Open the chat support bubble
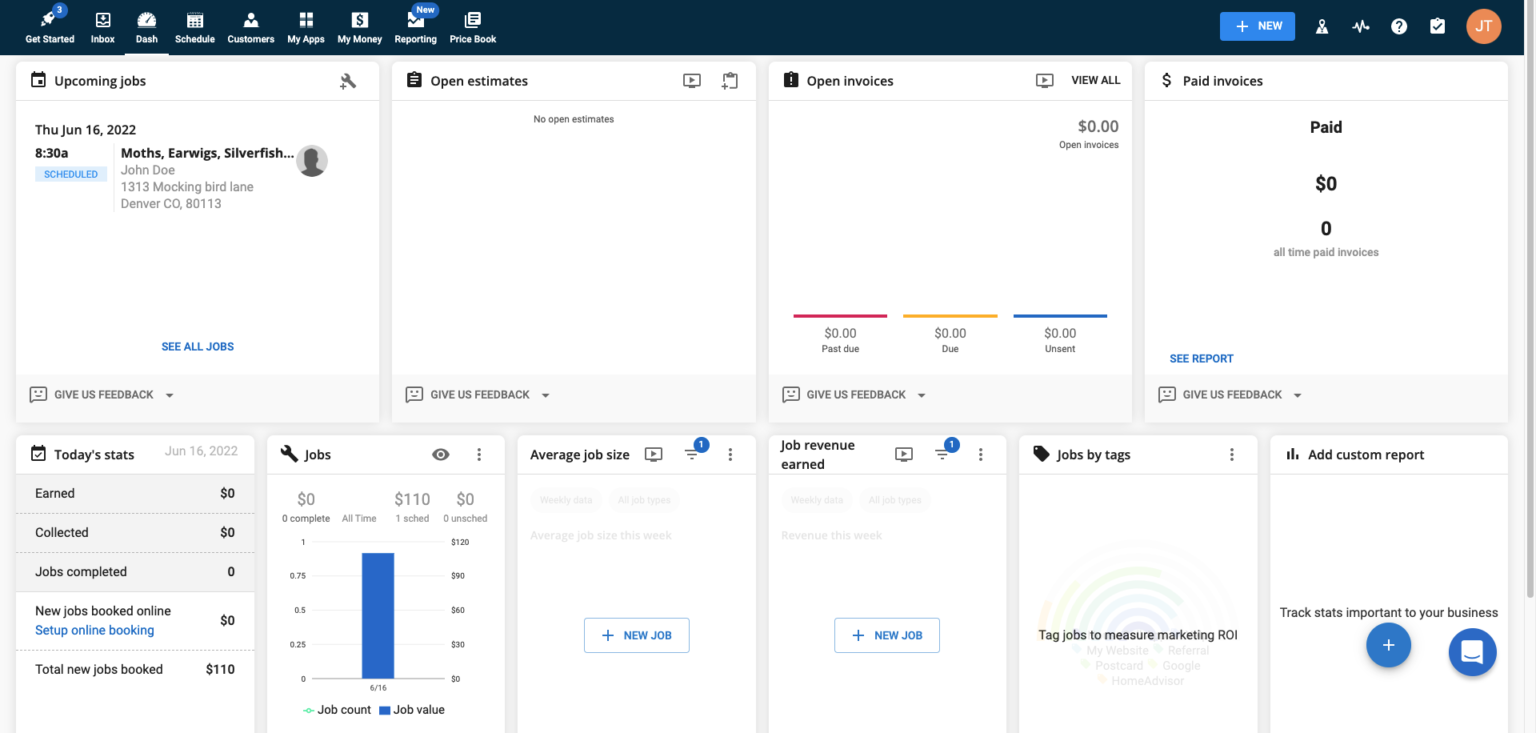The width and height of the screenshot is (1536, 733). pyautogui.click(x=1472, y=652)
